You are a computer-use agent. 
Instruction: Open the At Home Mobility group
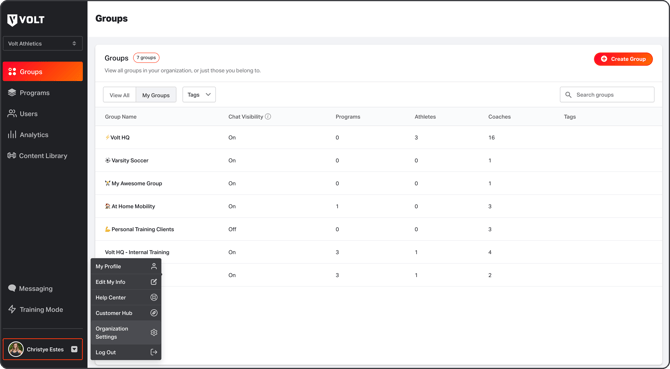coord(379,206)
